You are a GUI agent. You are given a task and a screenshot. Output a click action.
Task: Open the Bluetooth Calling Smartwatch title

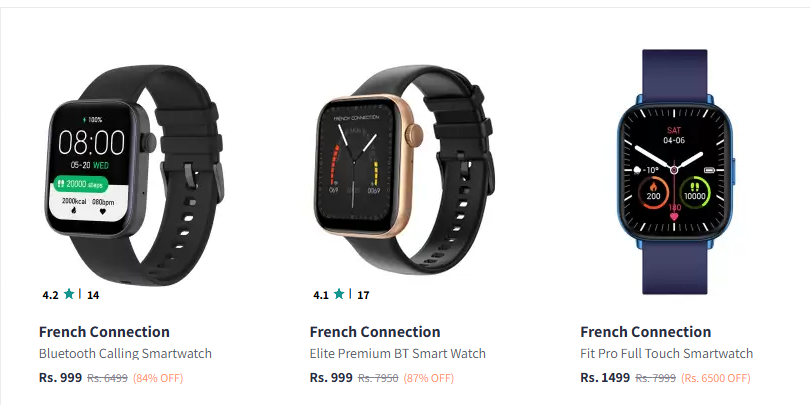[x=126, y=353]
